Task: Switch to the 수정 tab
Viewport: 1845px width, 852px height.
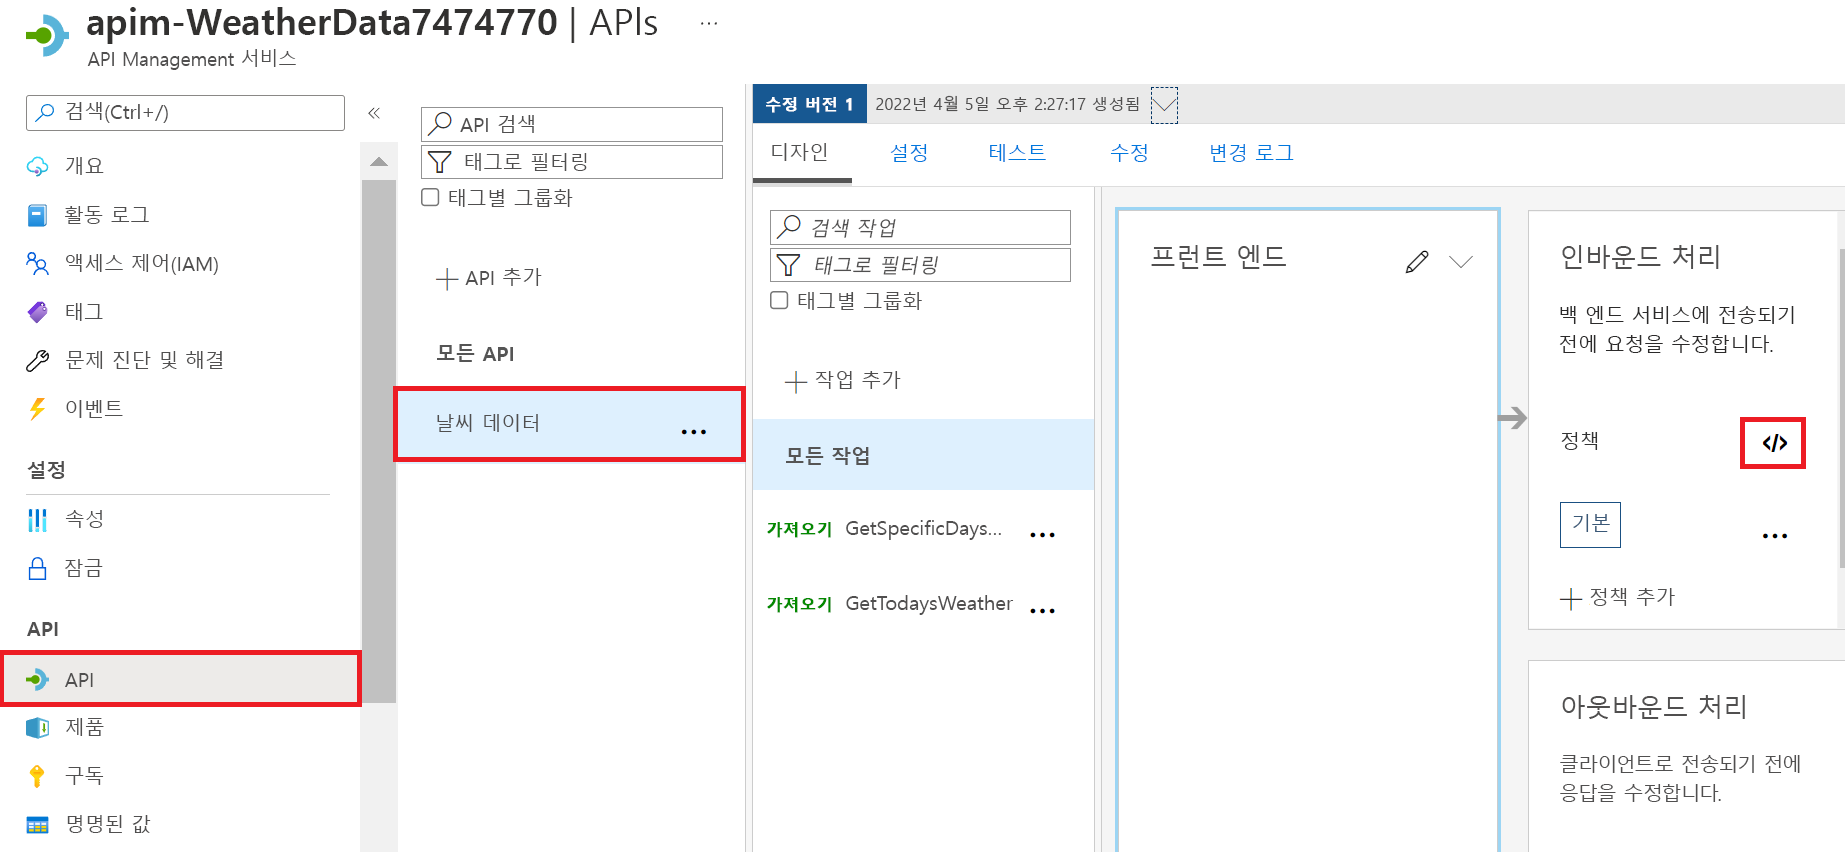Action: [x=1129, y=152]
